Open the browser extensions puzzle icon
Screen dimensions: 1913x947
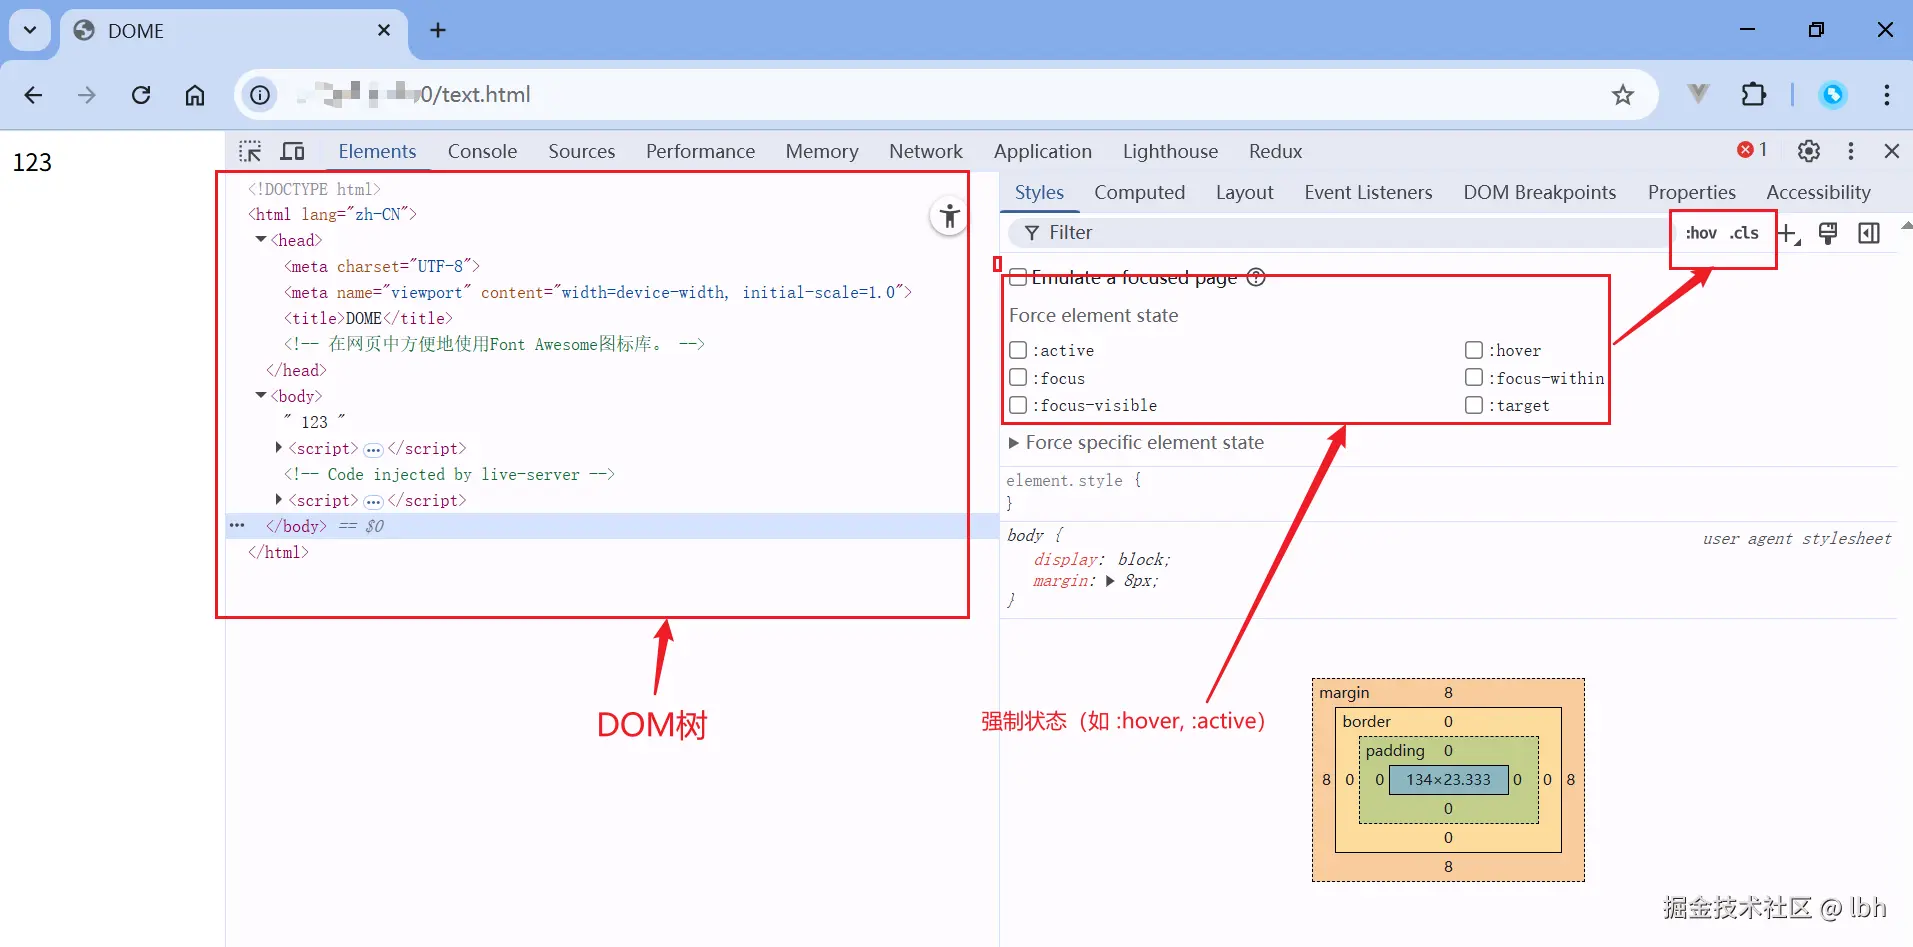[x=1753, y=95]
